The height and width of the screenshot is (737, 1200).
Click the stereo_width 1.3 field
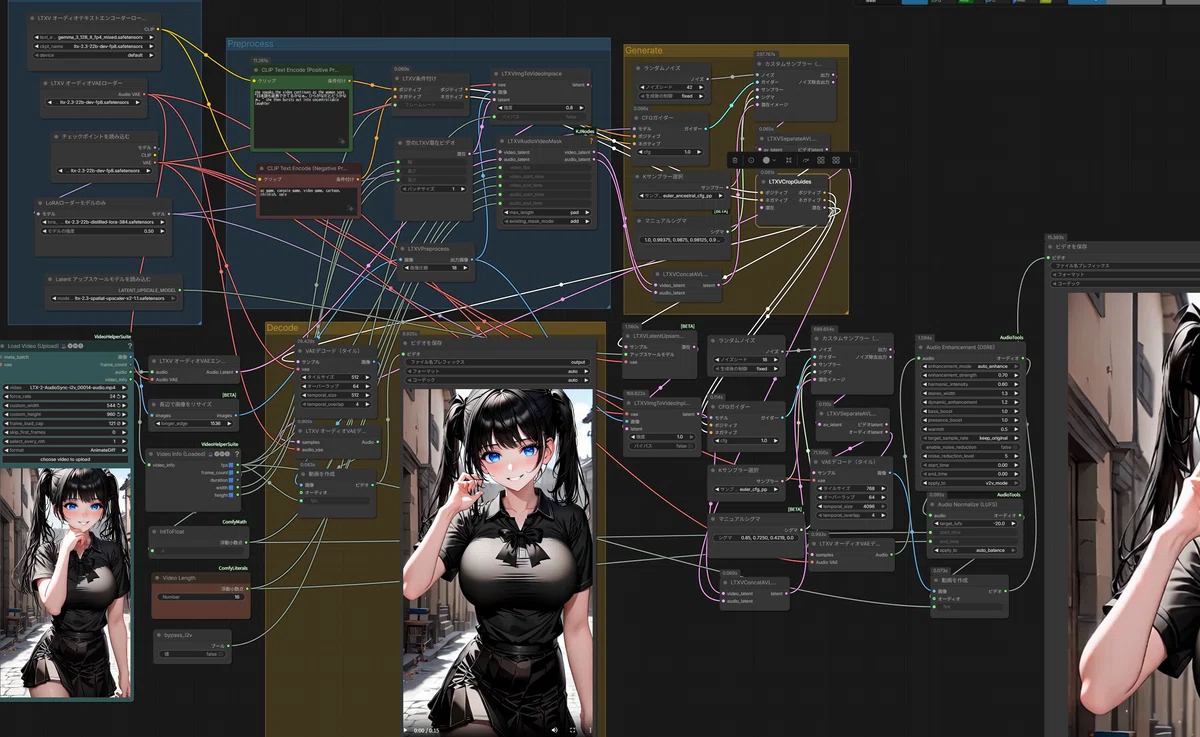(x=970, y=393)
